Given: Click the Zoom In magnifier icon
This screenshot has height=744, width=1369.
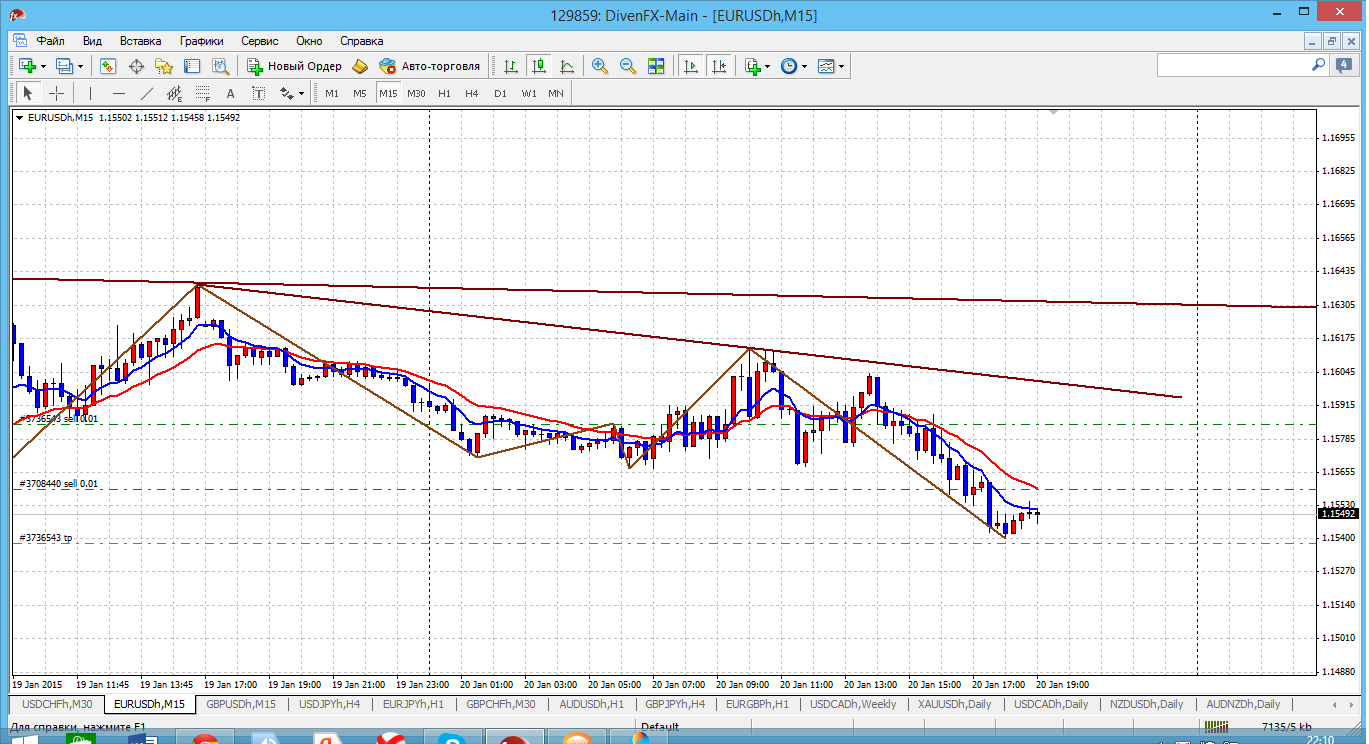Looking at the screenshot, I should pyautogui.click(x=600, y=66).
